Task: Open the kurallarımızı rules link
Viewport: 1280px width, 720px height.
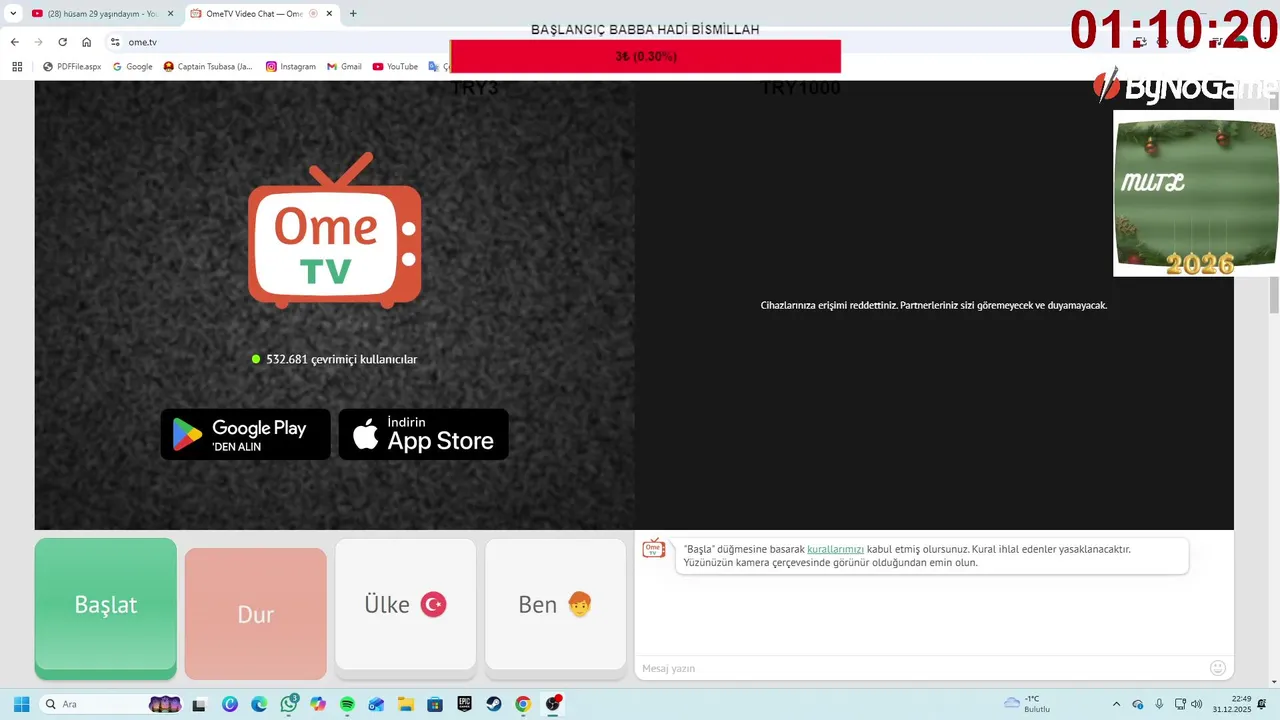Action: tap(835, 549)
